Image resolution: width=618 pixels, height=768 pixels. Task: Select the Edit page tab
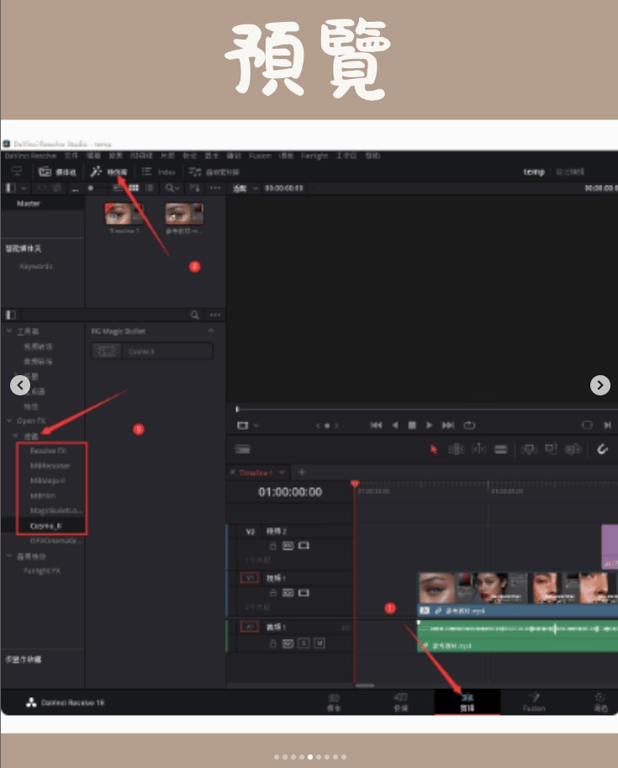(x=467, y=702)
